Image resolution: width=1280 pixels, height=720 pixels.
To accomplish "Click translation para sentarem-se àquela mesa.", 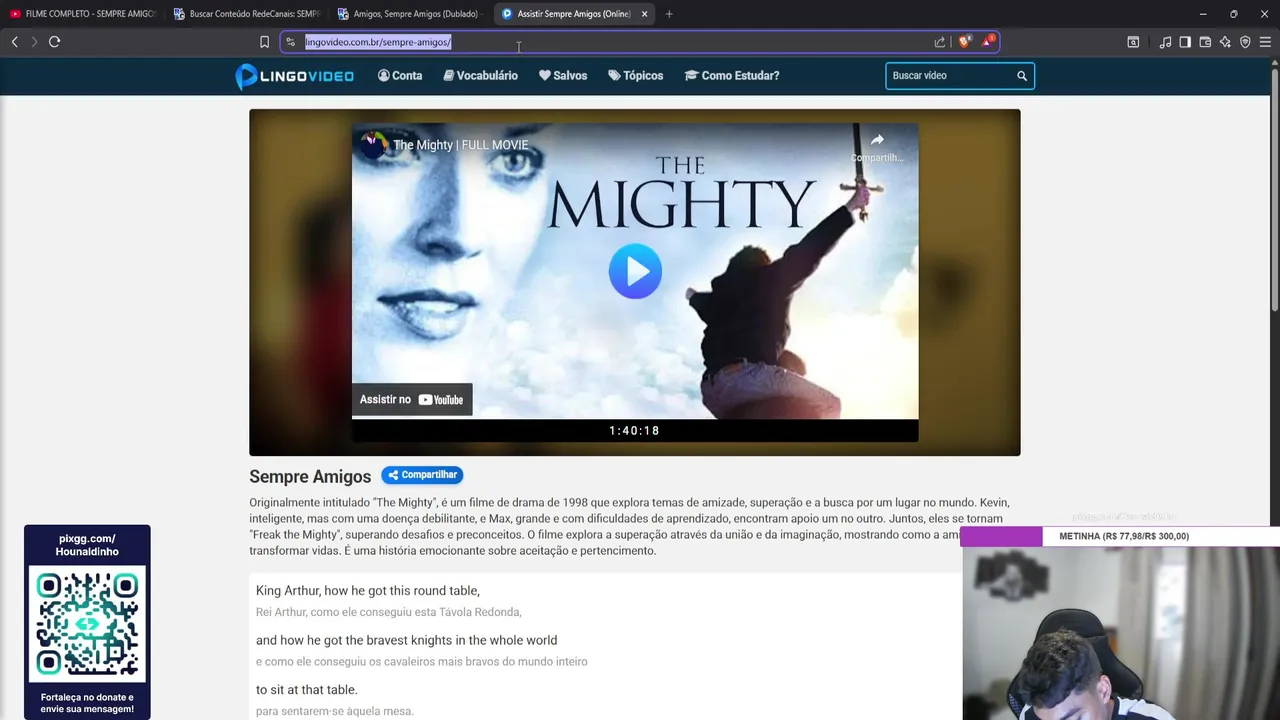I will [x=335, y=711].
